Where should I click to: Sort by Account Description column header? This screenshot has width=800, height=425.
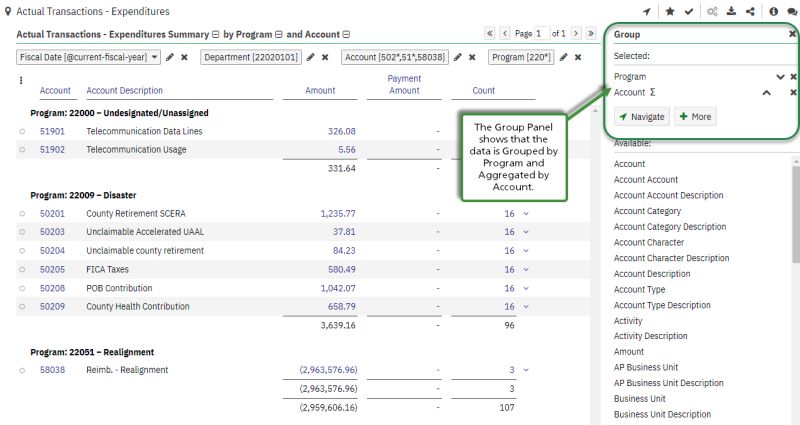click(124, 90)
